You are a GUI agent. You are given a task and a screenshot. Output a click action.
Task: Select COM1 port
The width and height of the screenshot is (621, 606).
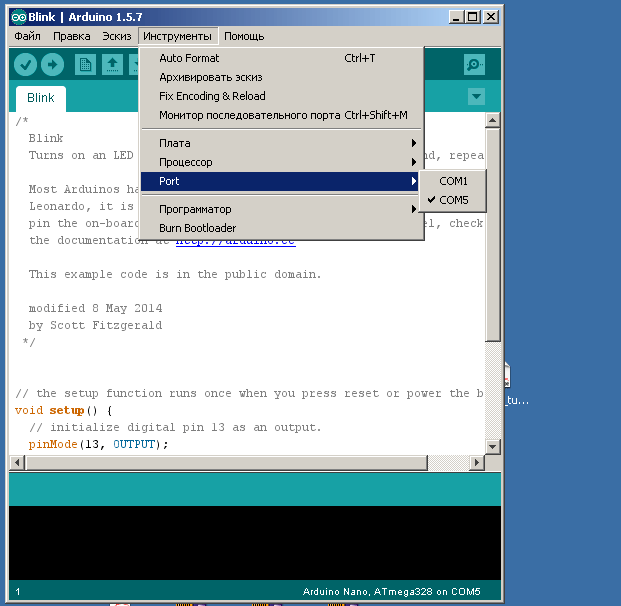[453, 181]
